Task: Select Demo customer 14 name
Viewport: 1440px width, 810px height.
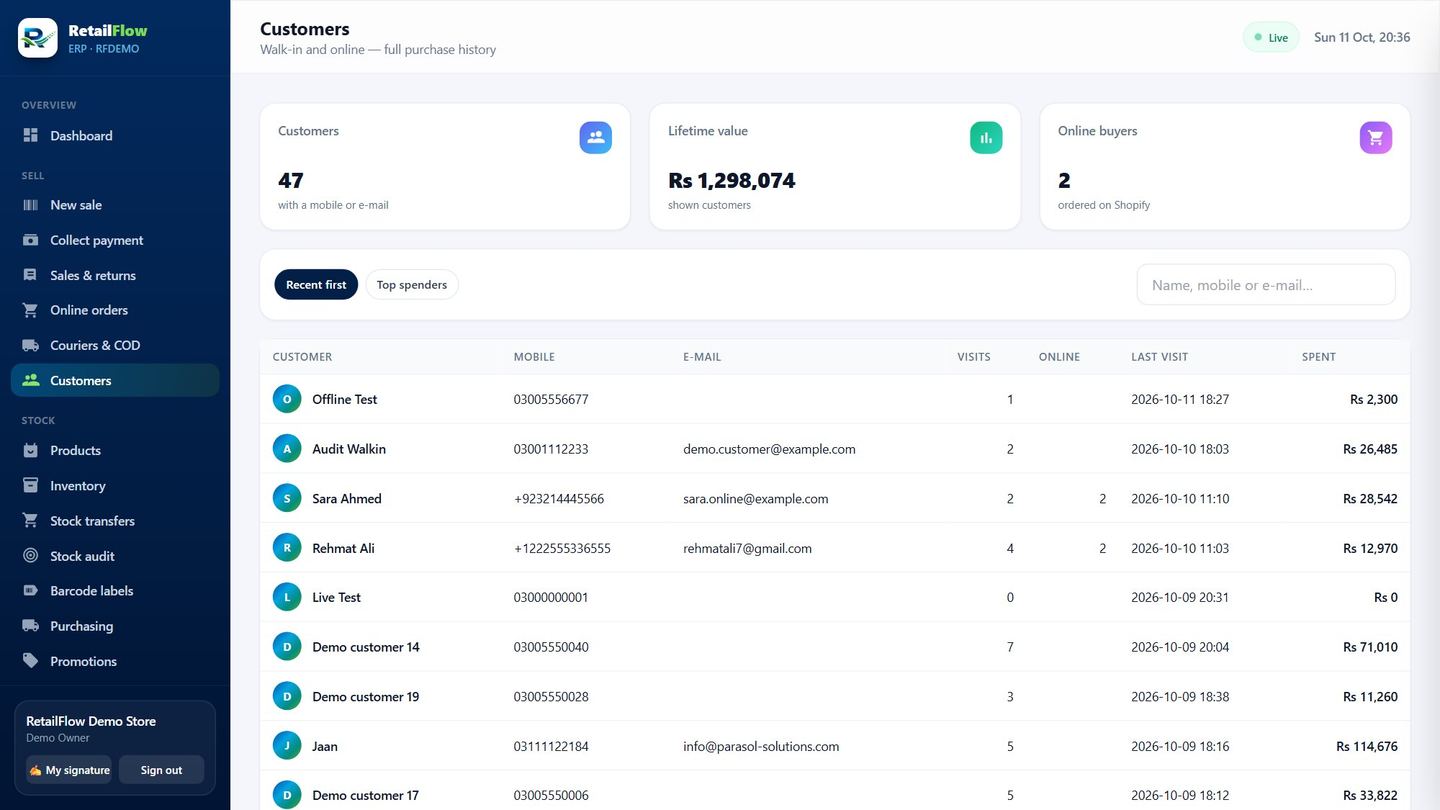Action: click(366, 647)
